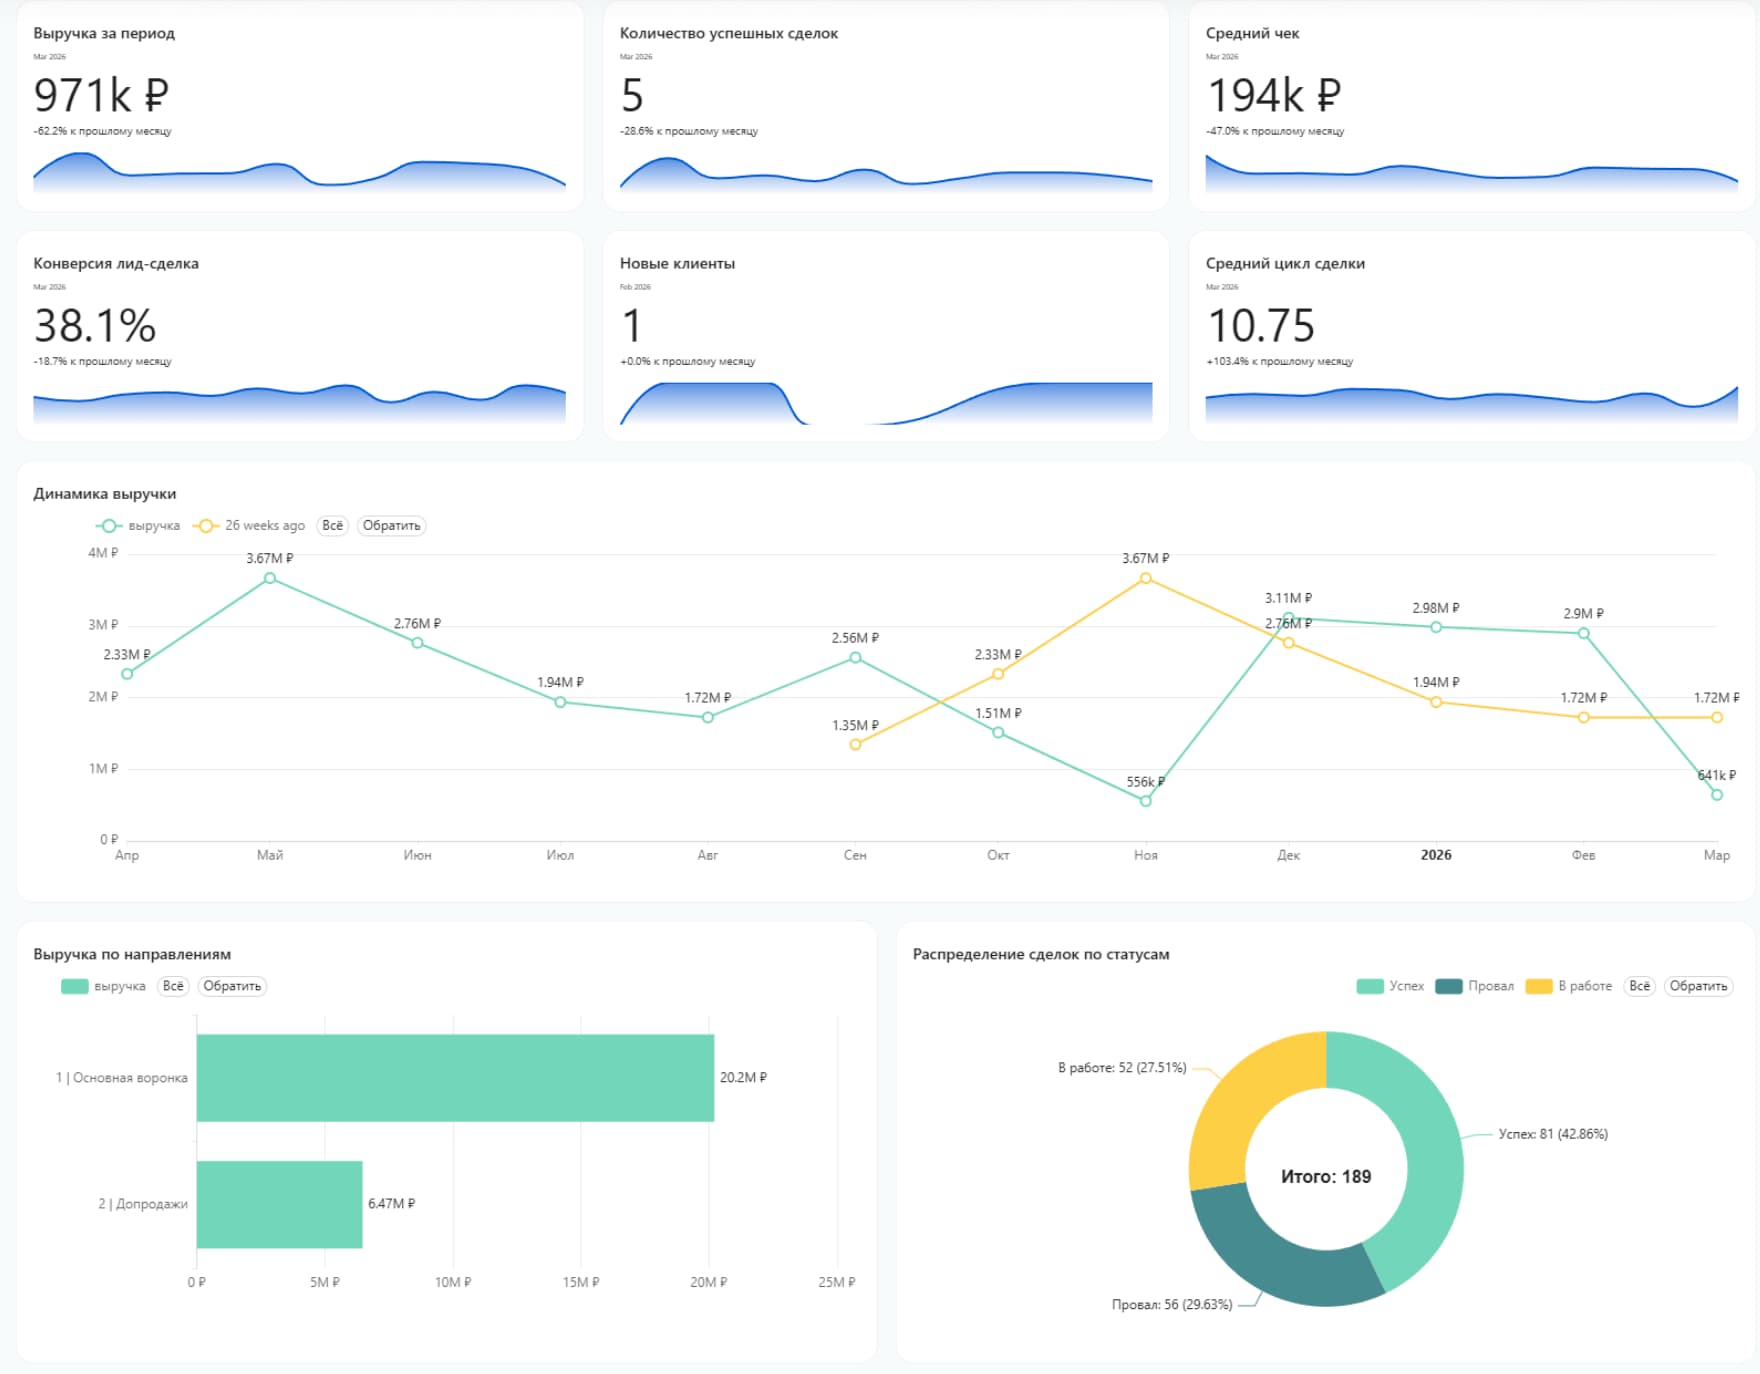The image size is (1760, 1374).
Task: Toggle the green выручка series in Динамика выручки legend
Action: (138, 526)
